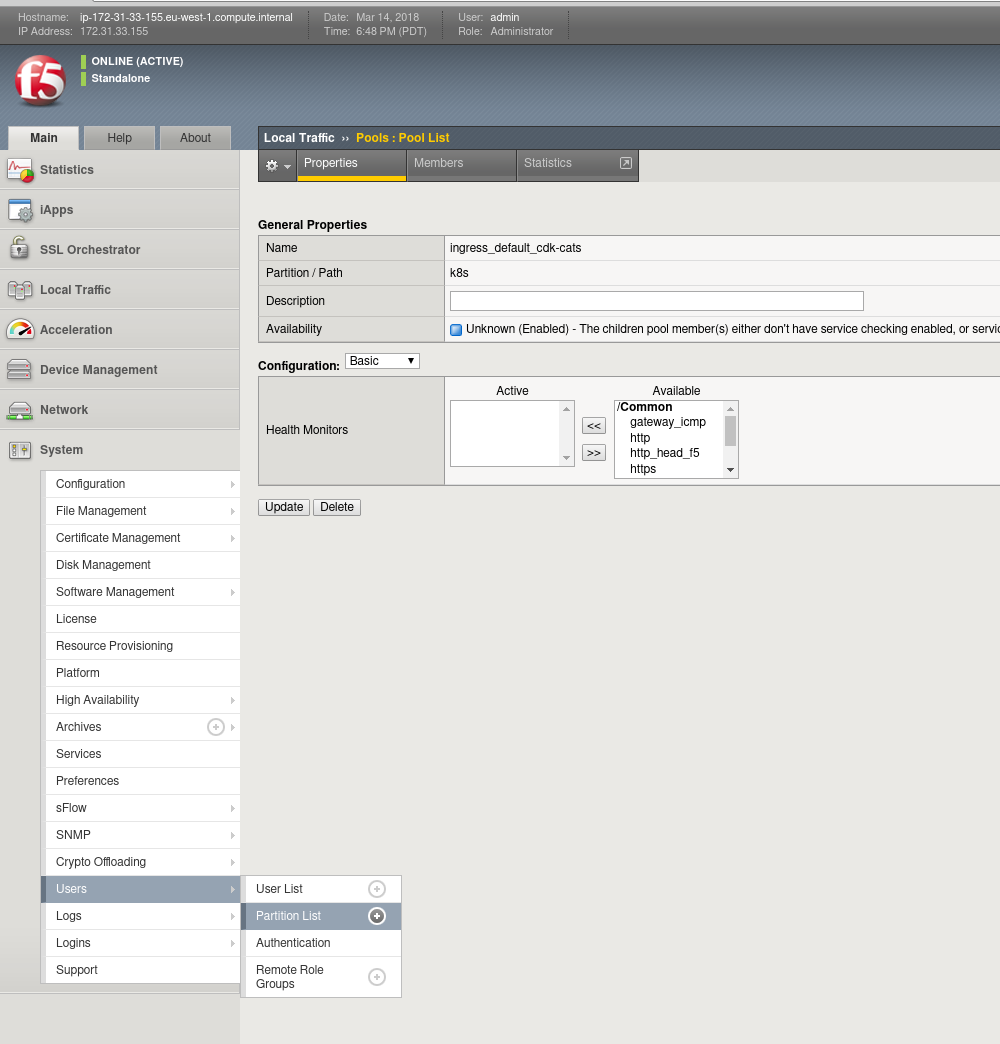Click the SSL Orchestrator lock icon

19,249
